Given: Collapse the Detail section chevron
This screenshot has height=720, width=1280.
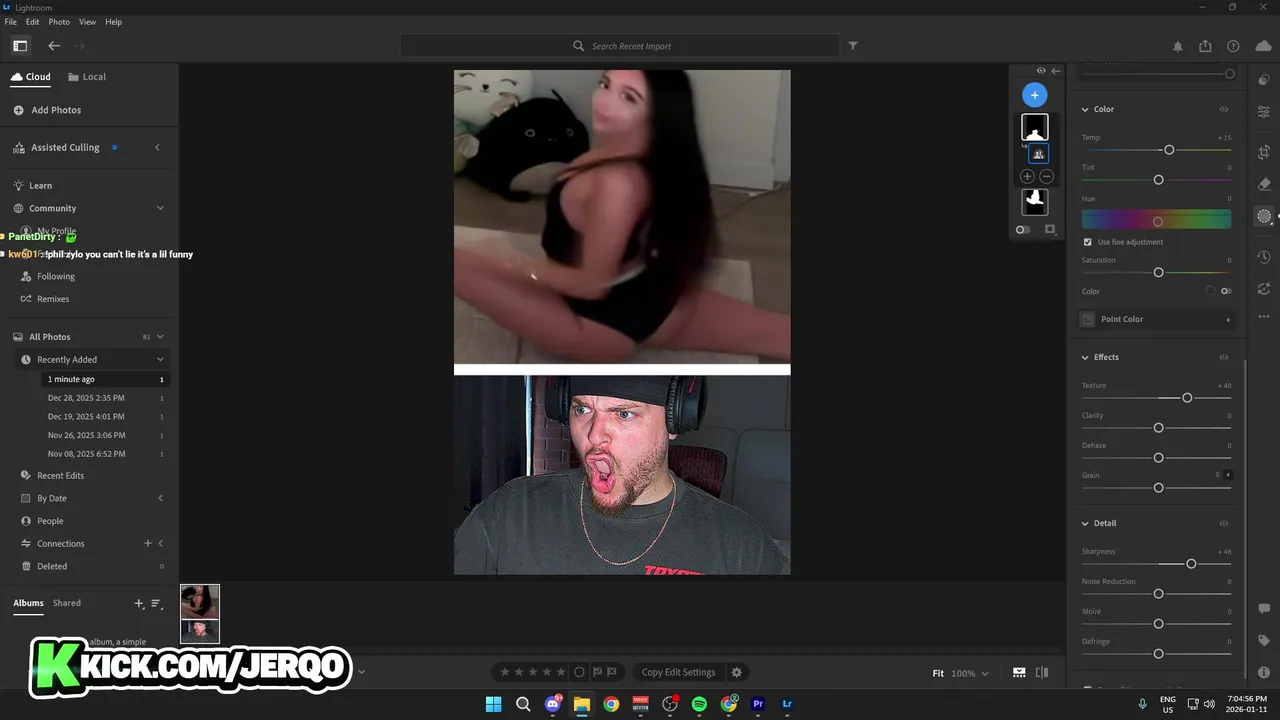Looking at the screenshot, I should (x=1085, y=523).
